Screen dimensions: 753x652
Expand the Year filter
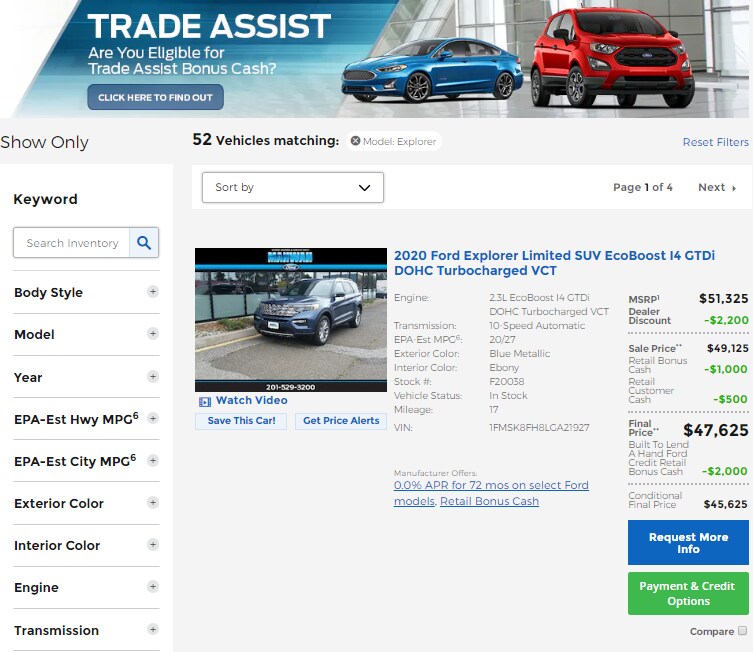click(153, 376)
